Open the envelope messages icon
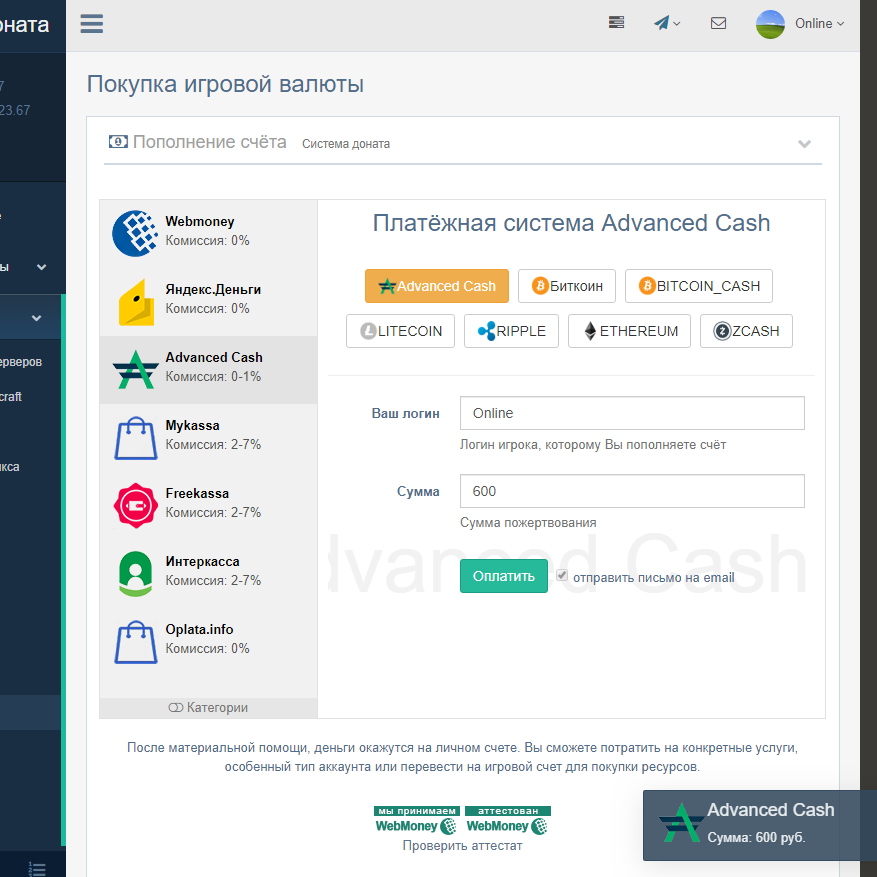Screen dimensions: 877x877 click(x=718, y=23)
